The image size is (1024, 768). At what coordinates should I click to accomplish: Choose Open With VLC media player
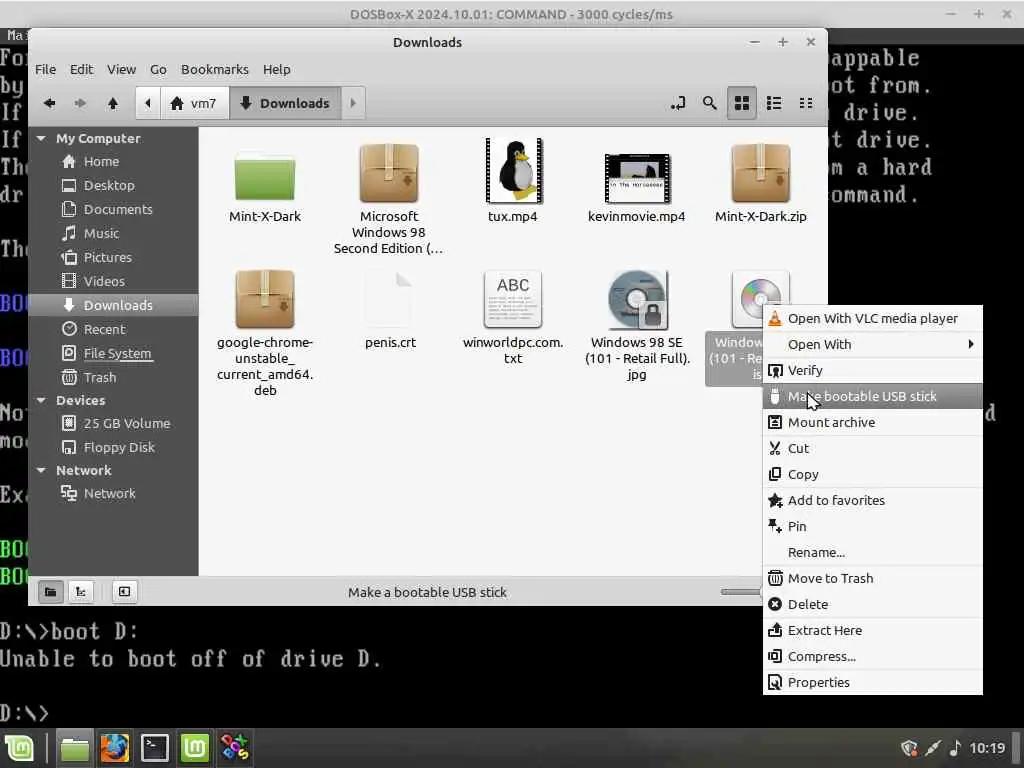[872, 318]
